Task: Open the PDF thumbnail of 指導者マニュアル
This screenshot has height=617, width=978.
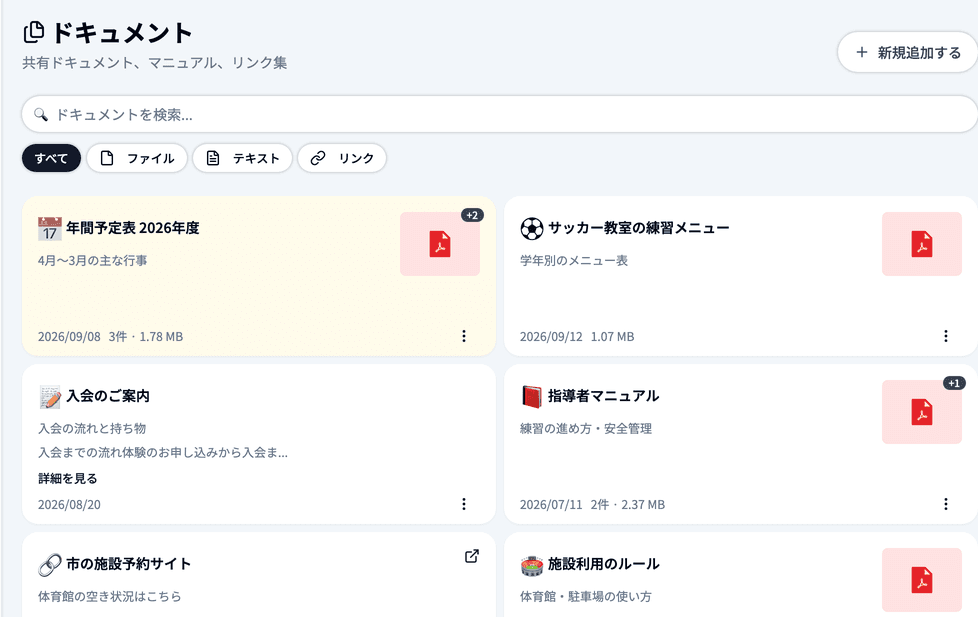Action: click(x=922, y=412)
